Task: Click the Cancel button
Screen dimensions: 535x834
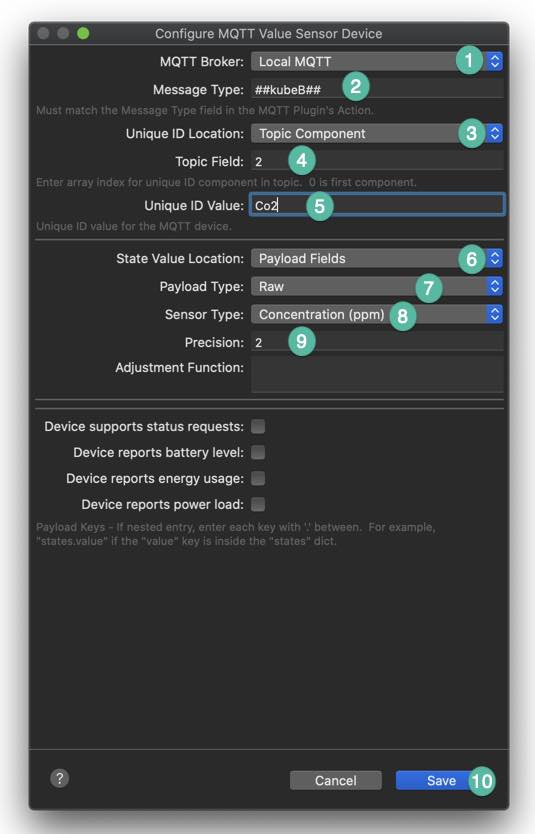Action: 336,780
